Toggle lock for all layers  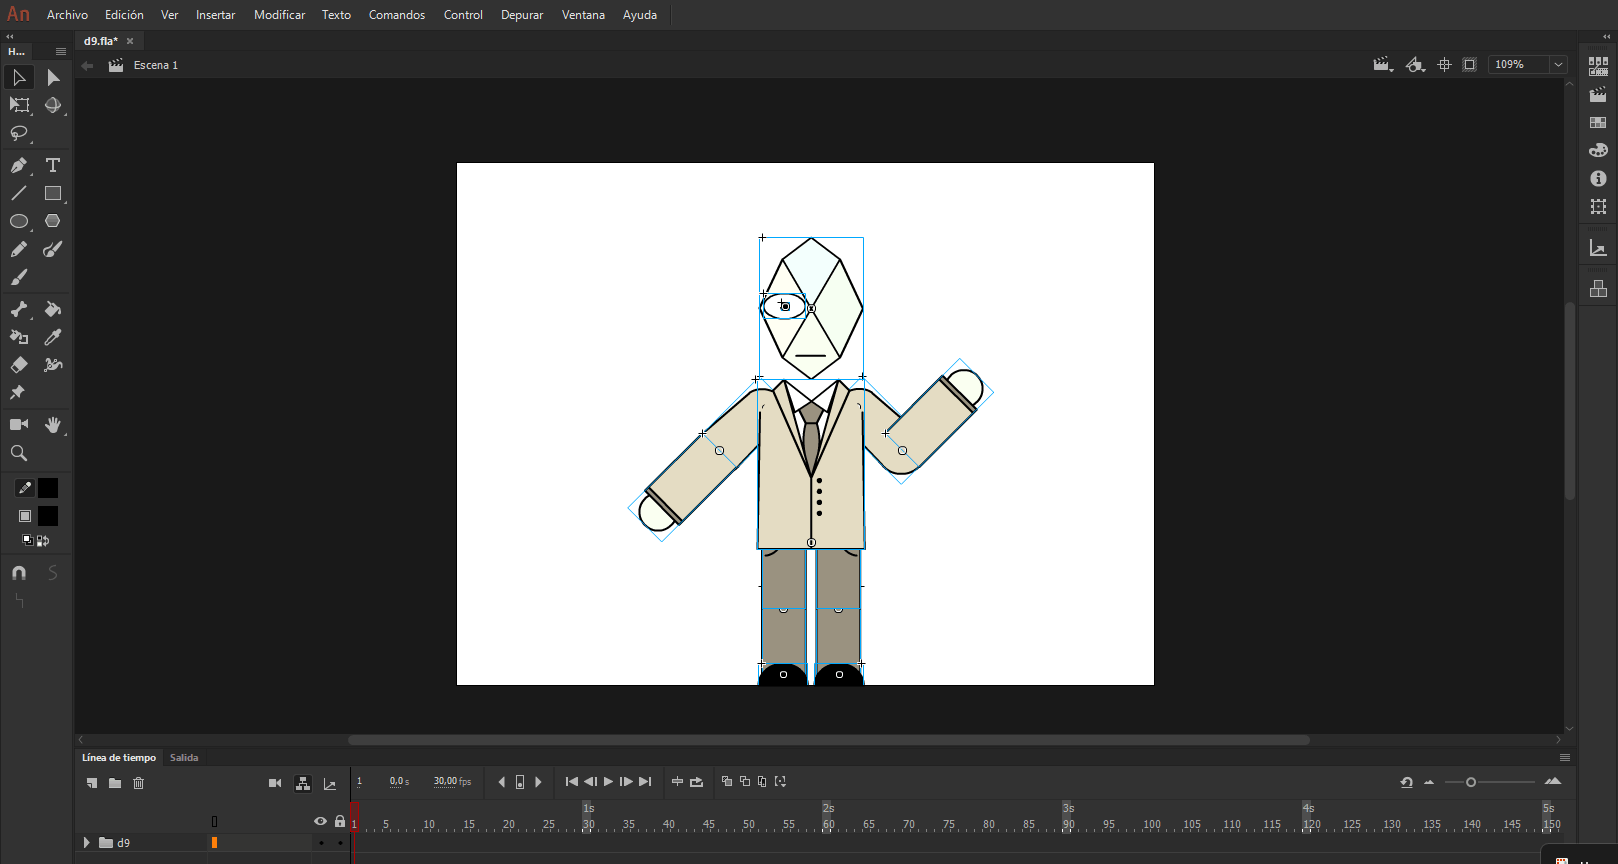[340, 821]
